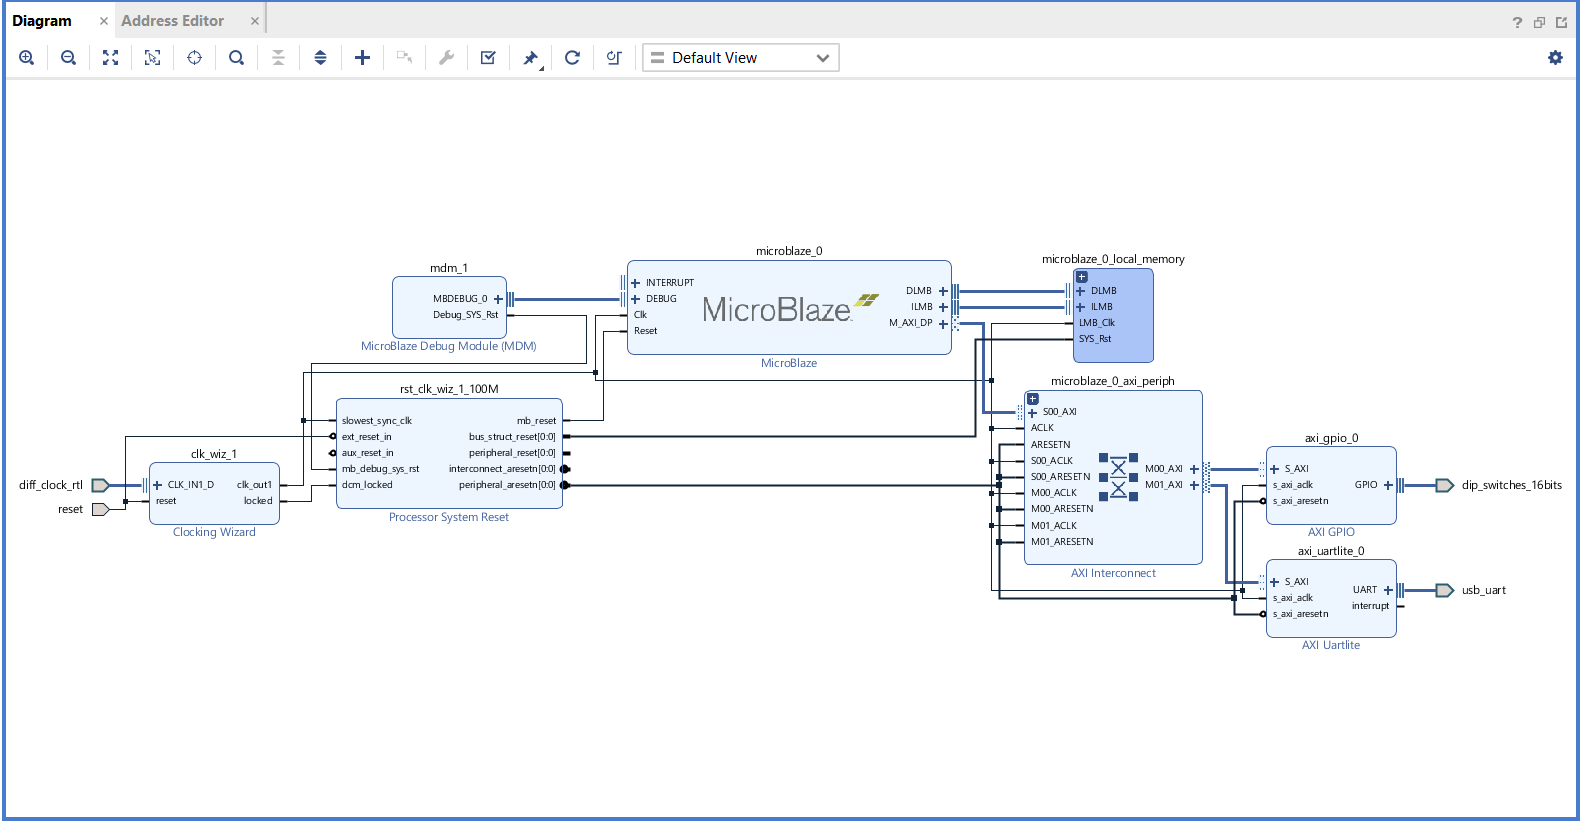Select the 'M01_ARESETN' pin
The width and height of the screenshot is (1582, 824).
click(x=1062, y=542)
